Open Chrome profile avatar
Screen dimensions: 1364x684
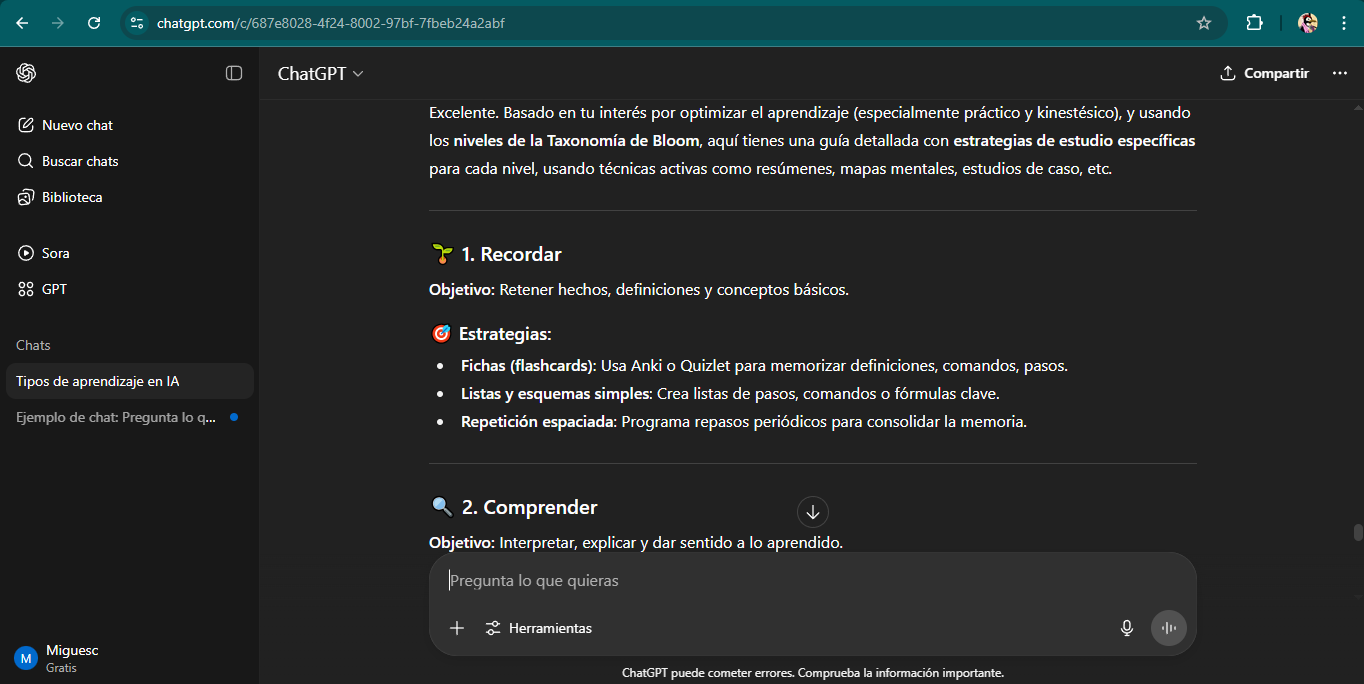[x=1307, y=23]
